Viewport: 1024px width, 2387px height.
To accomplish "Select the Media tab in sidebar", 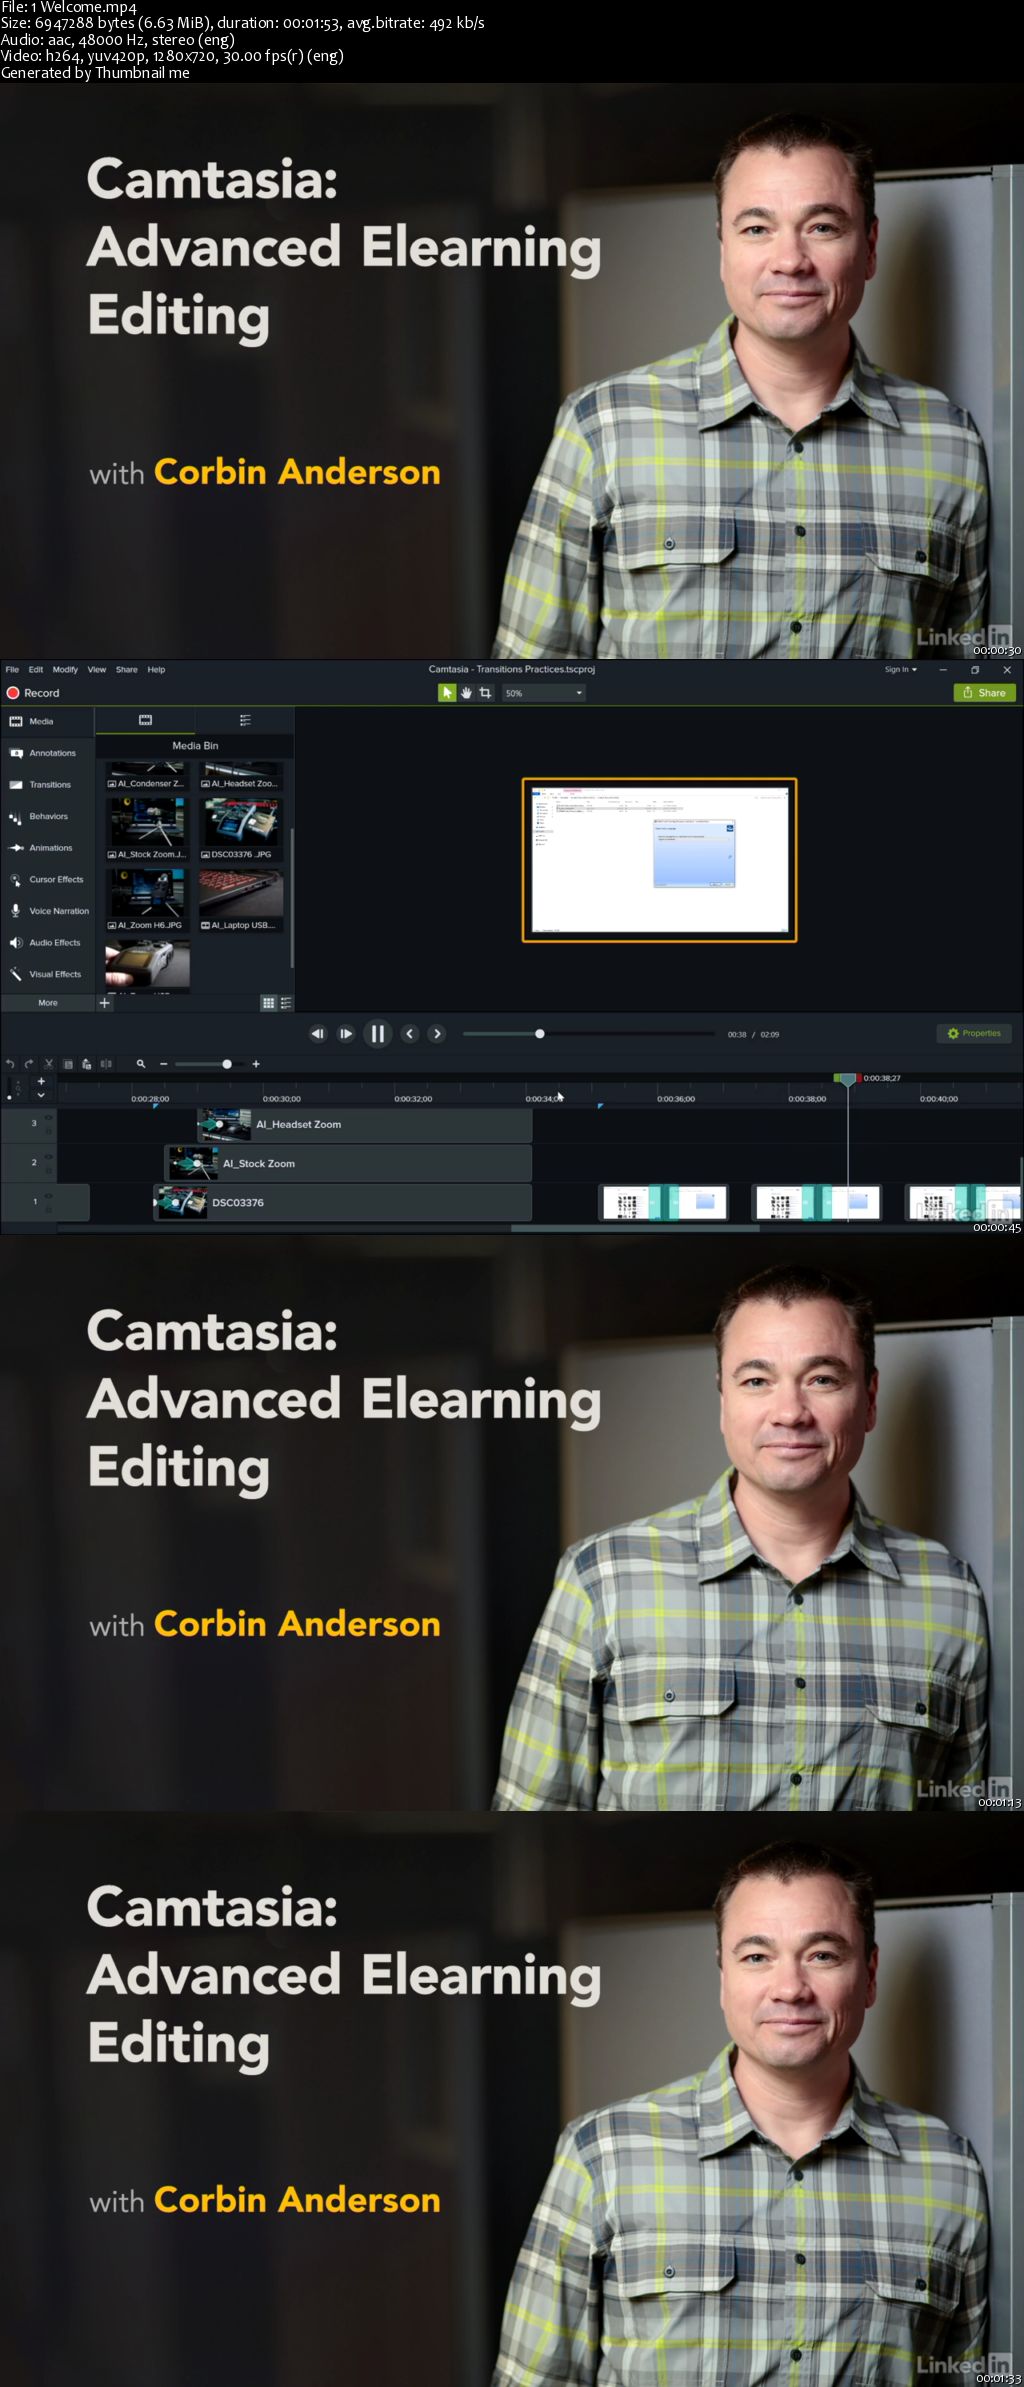I will pyautogui.click(x=47, y=721).
